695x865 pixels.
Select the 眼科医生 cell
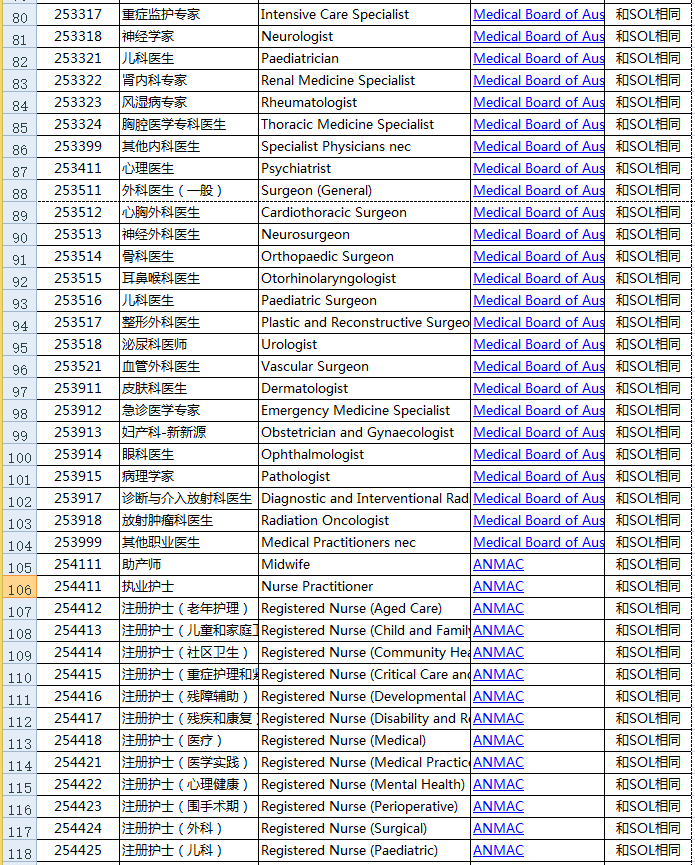click(x=189, y=455)
